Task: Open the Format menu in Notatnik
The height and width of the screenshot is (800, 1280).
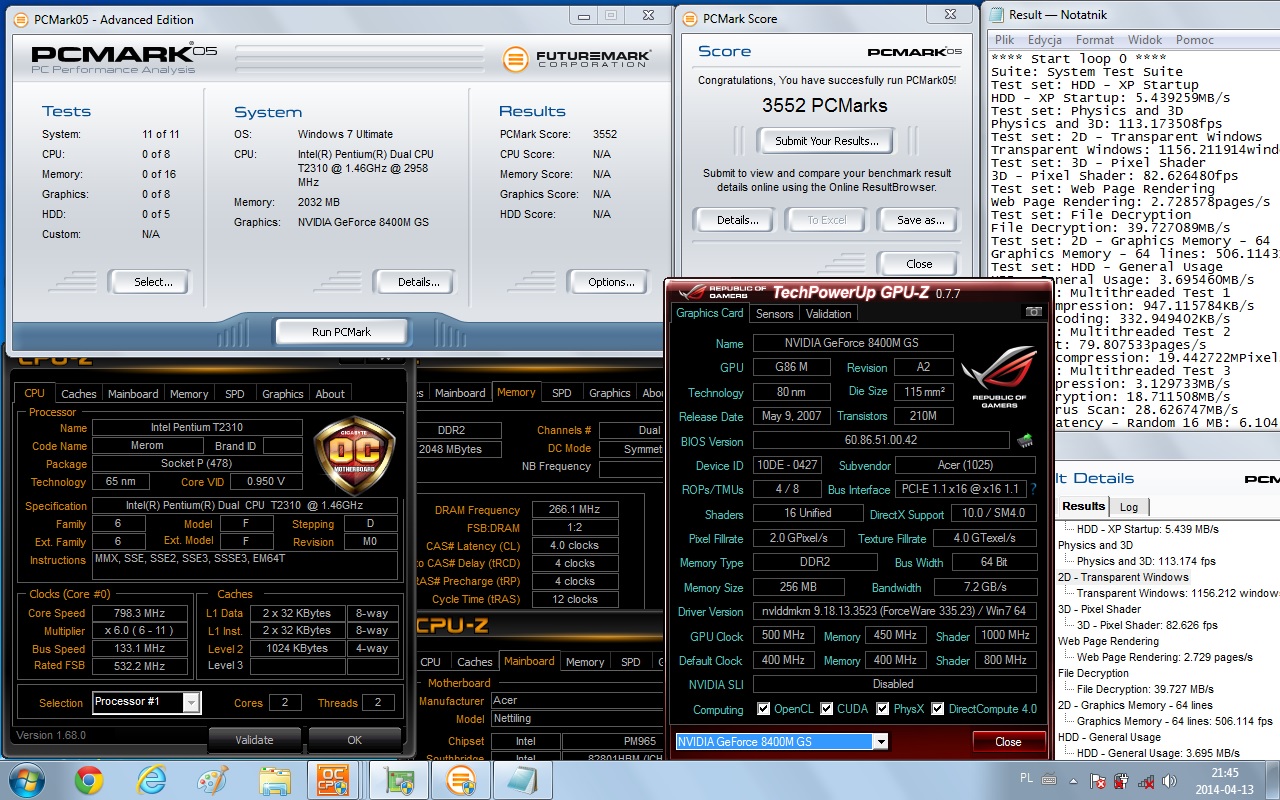Action: click(x=1095, y=40)
